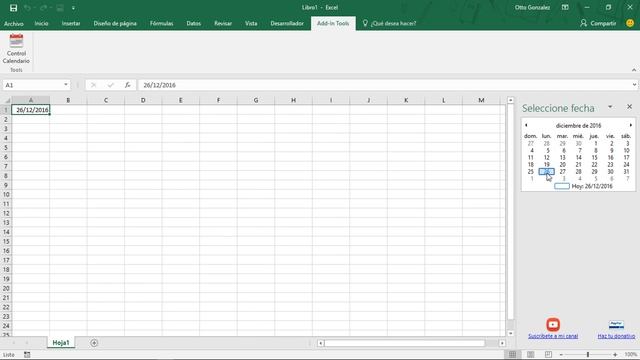
Task: Open the Name Box dropdown arrow
Action: click(66, 85)
